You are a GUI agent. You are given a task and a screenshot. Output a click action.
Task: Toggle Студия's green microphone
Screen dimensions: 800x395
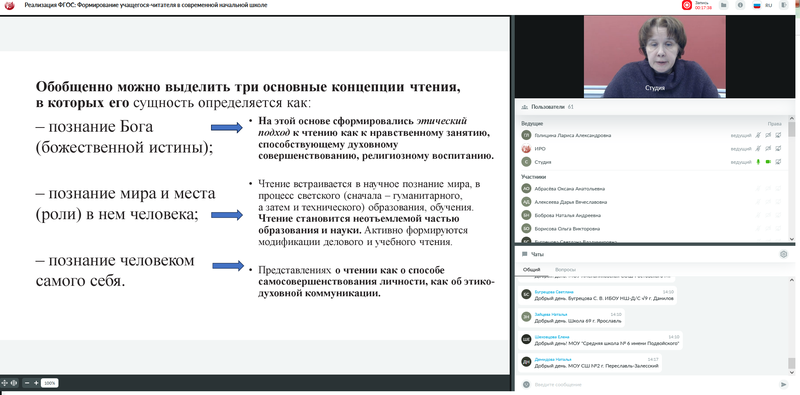pos(759,162)
